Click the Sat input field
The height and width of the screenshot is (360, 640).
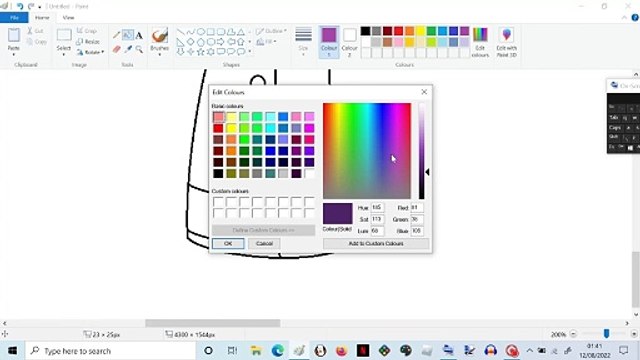pos(377,219)
